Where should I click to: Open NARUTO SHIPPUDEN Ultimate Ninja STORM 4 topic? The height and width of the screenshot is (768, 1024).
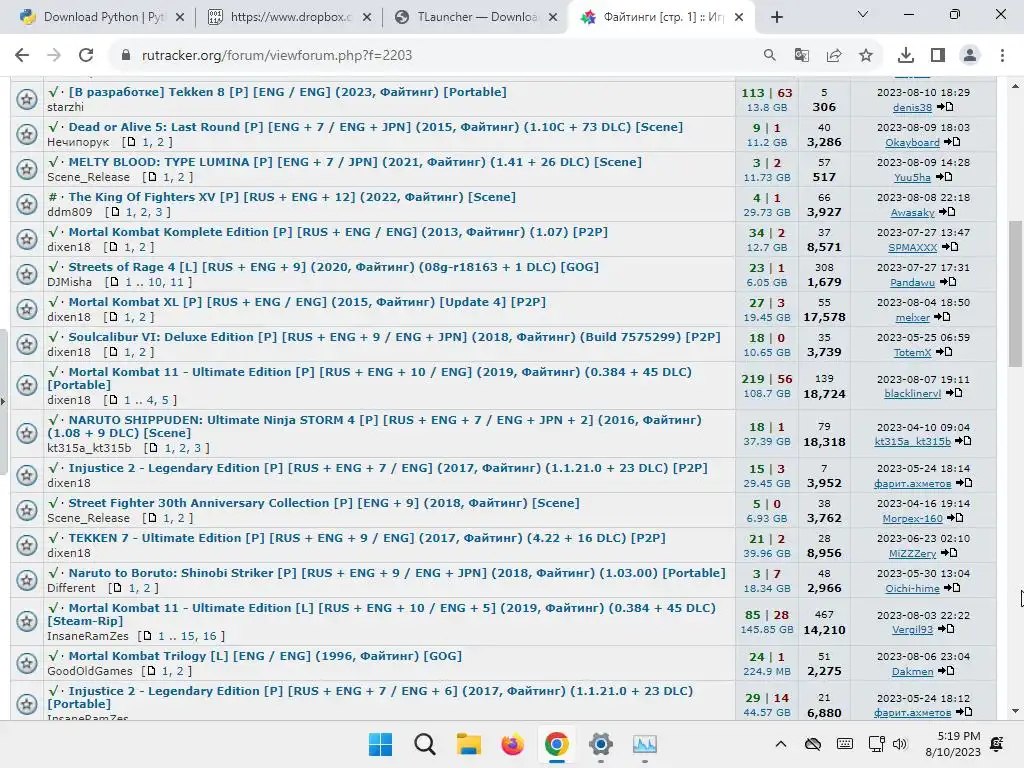tap(374, 426)
